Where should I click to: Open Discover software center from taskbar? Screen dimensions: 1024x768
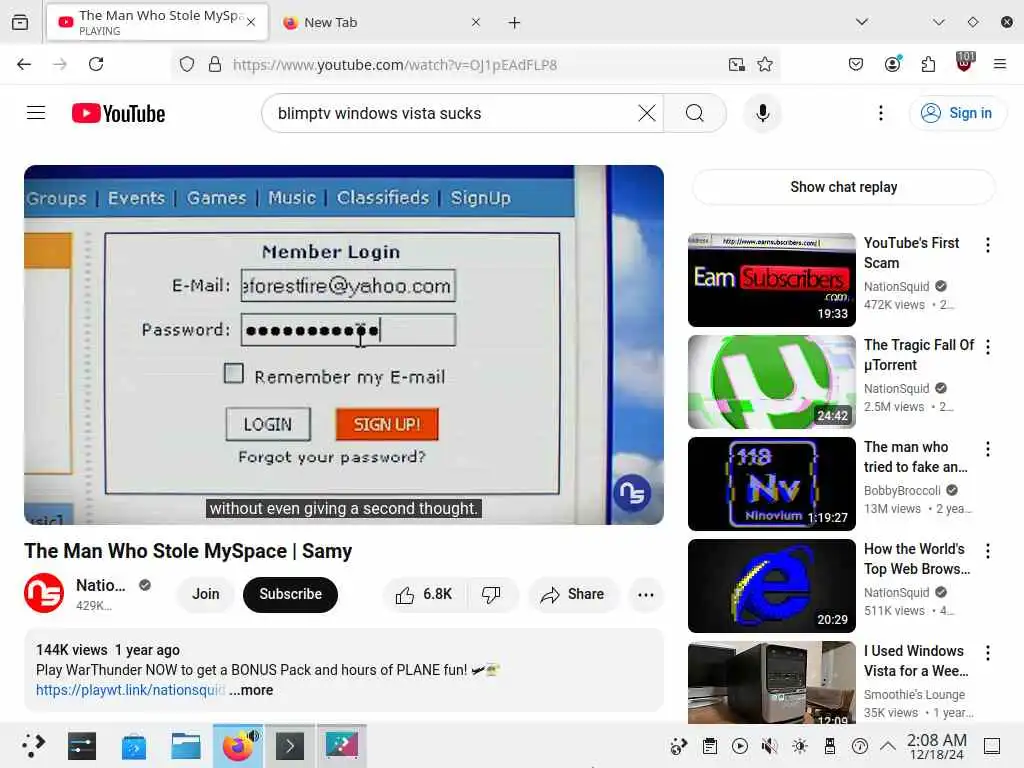134,745
